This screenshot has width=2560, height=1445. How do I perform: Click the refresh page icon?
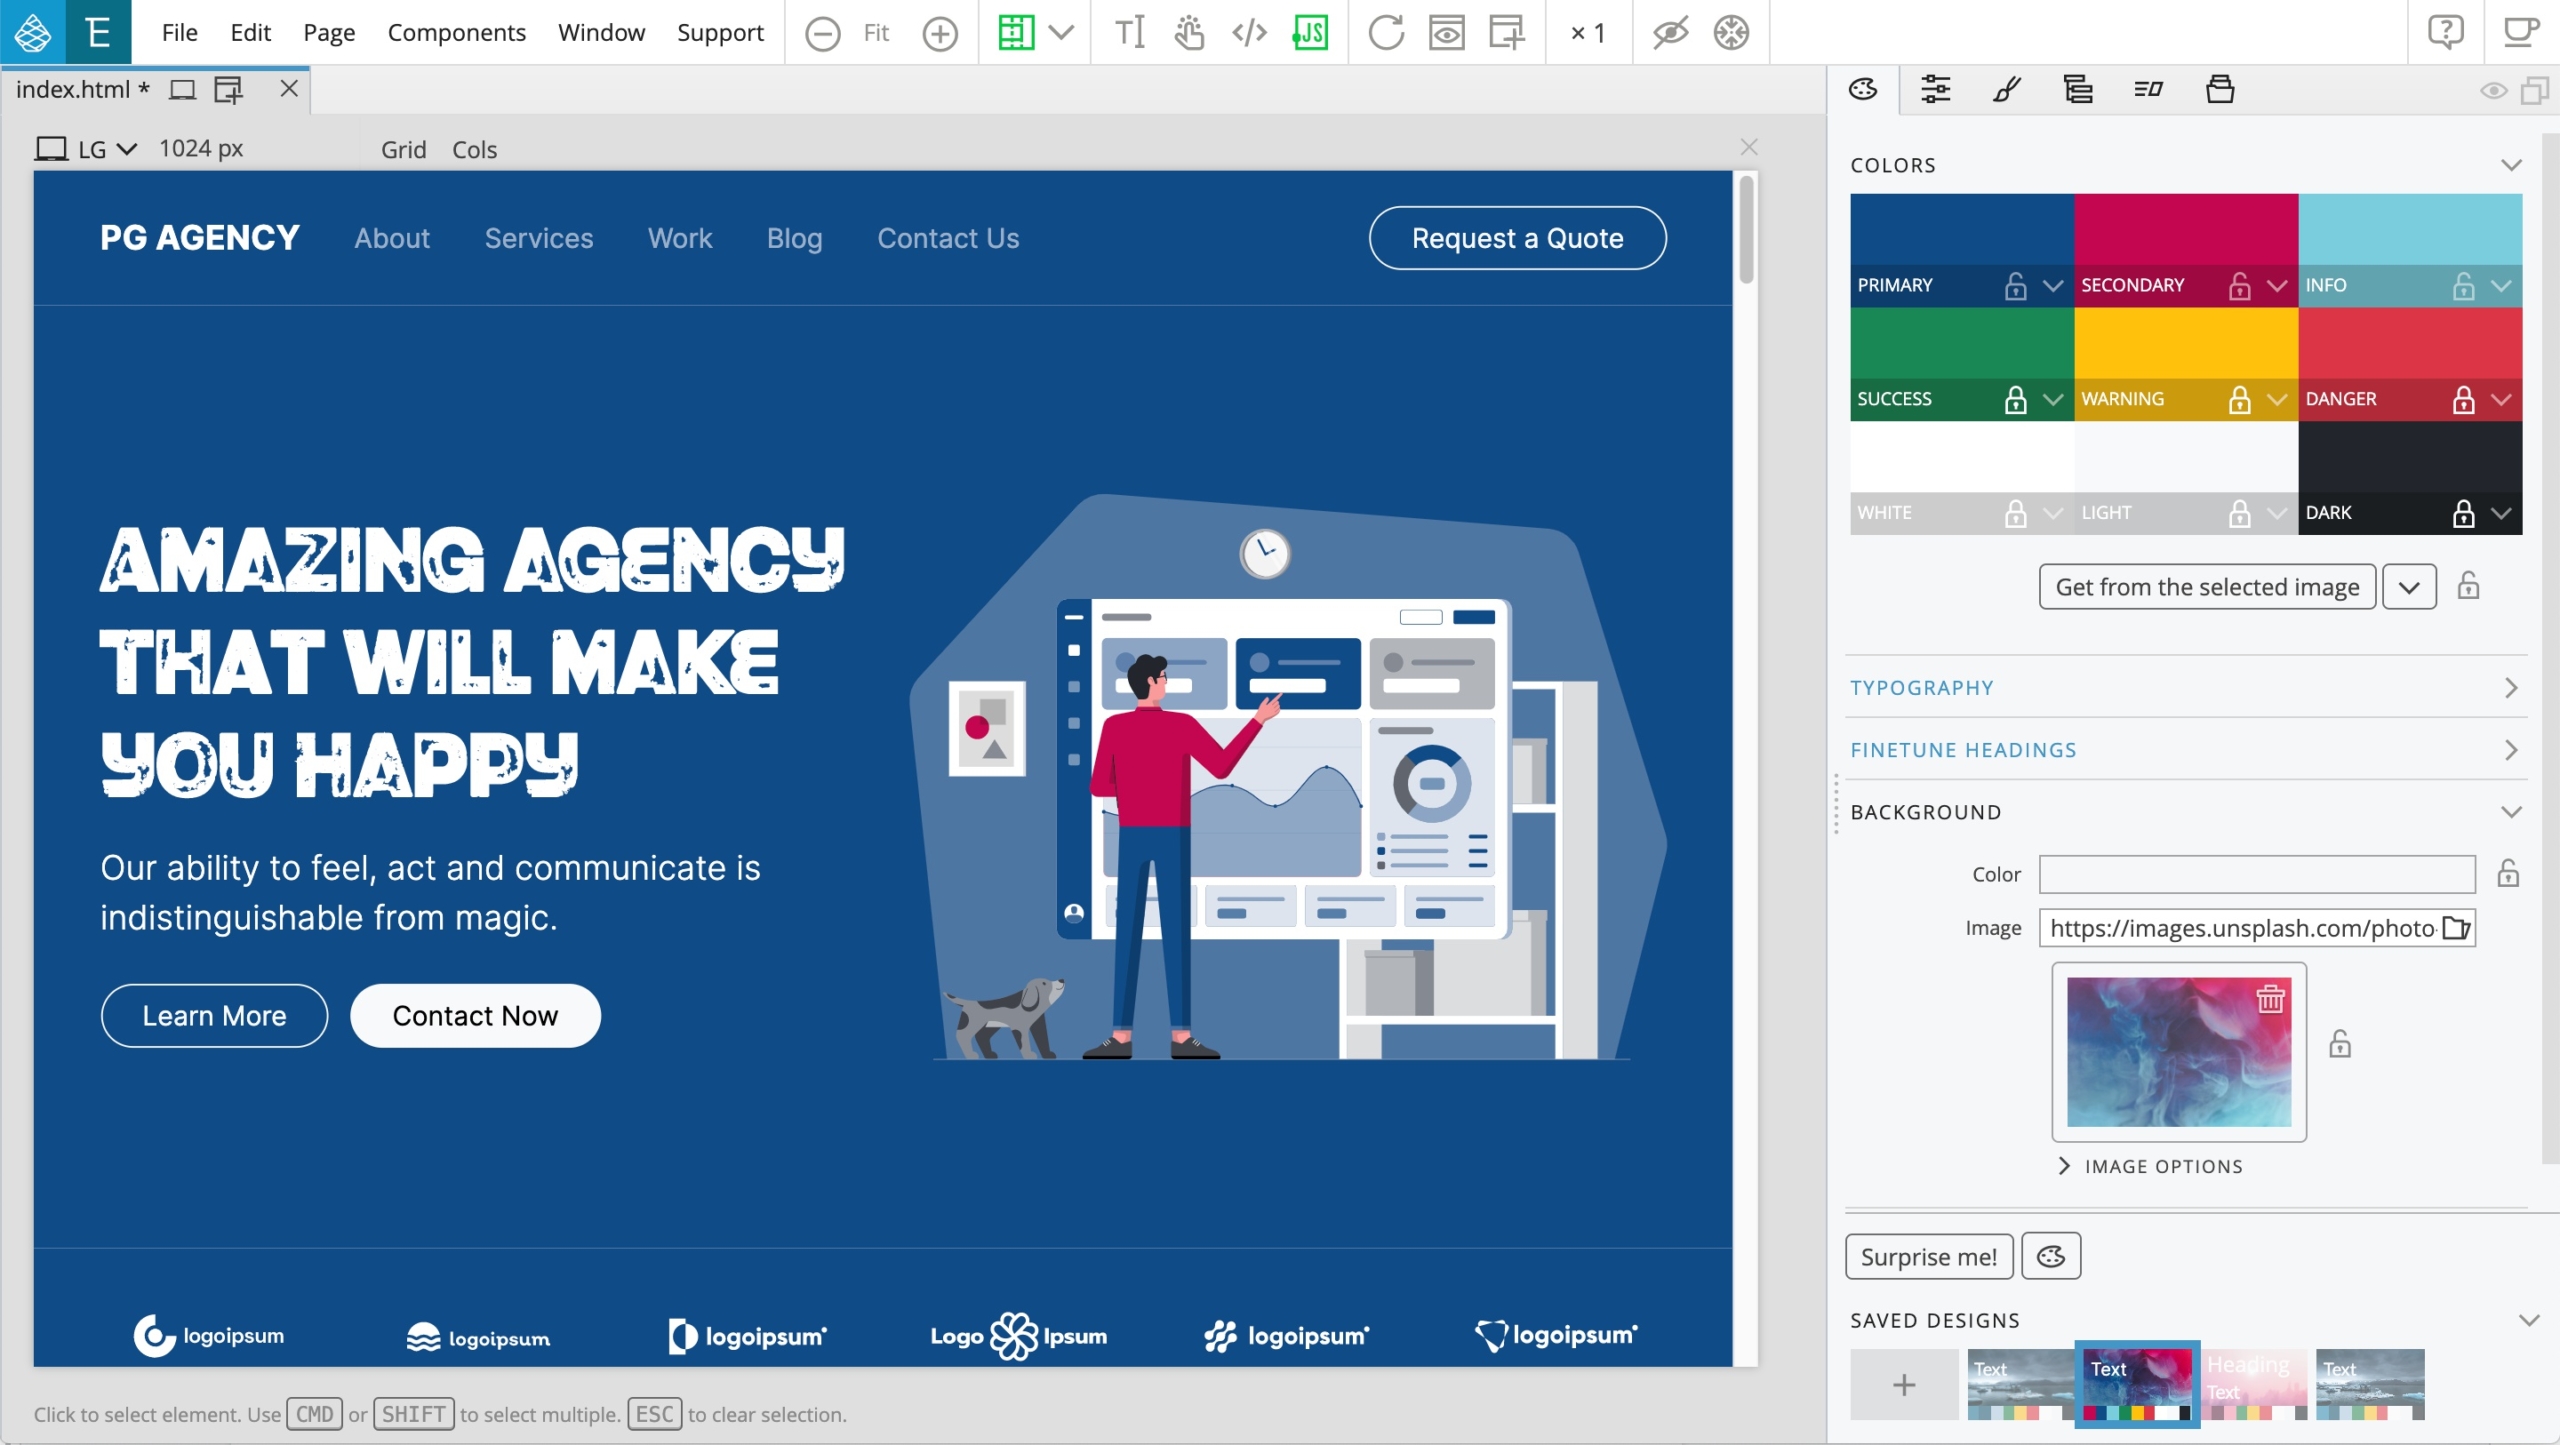(1385, 33)
